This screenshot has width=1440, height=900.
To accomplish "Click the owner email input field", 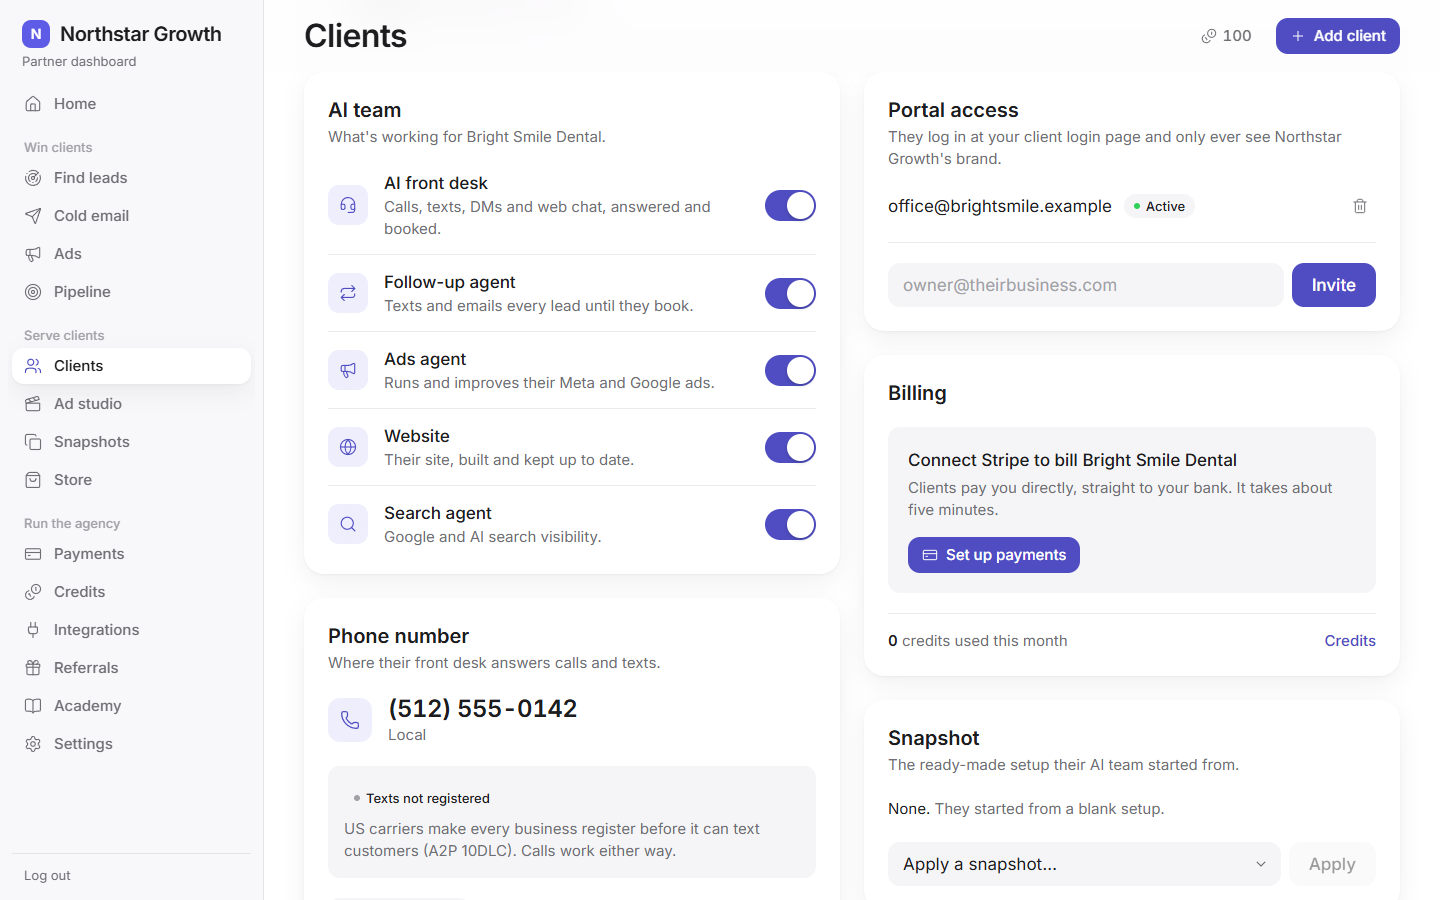I will (1086, 285).
